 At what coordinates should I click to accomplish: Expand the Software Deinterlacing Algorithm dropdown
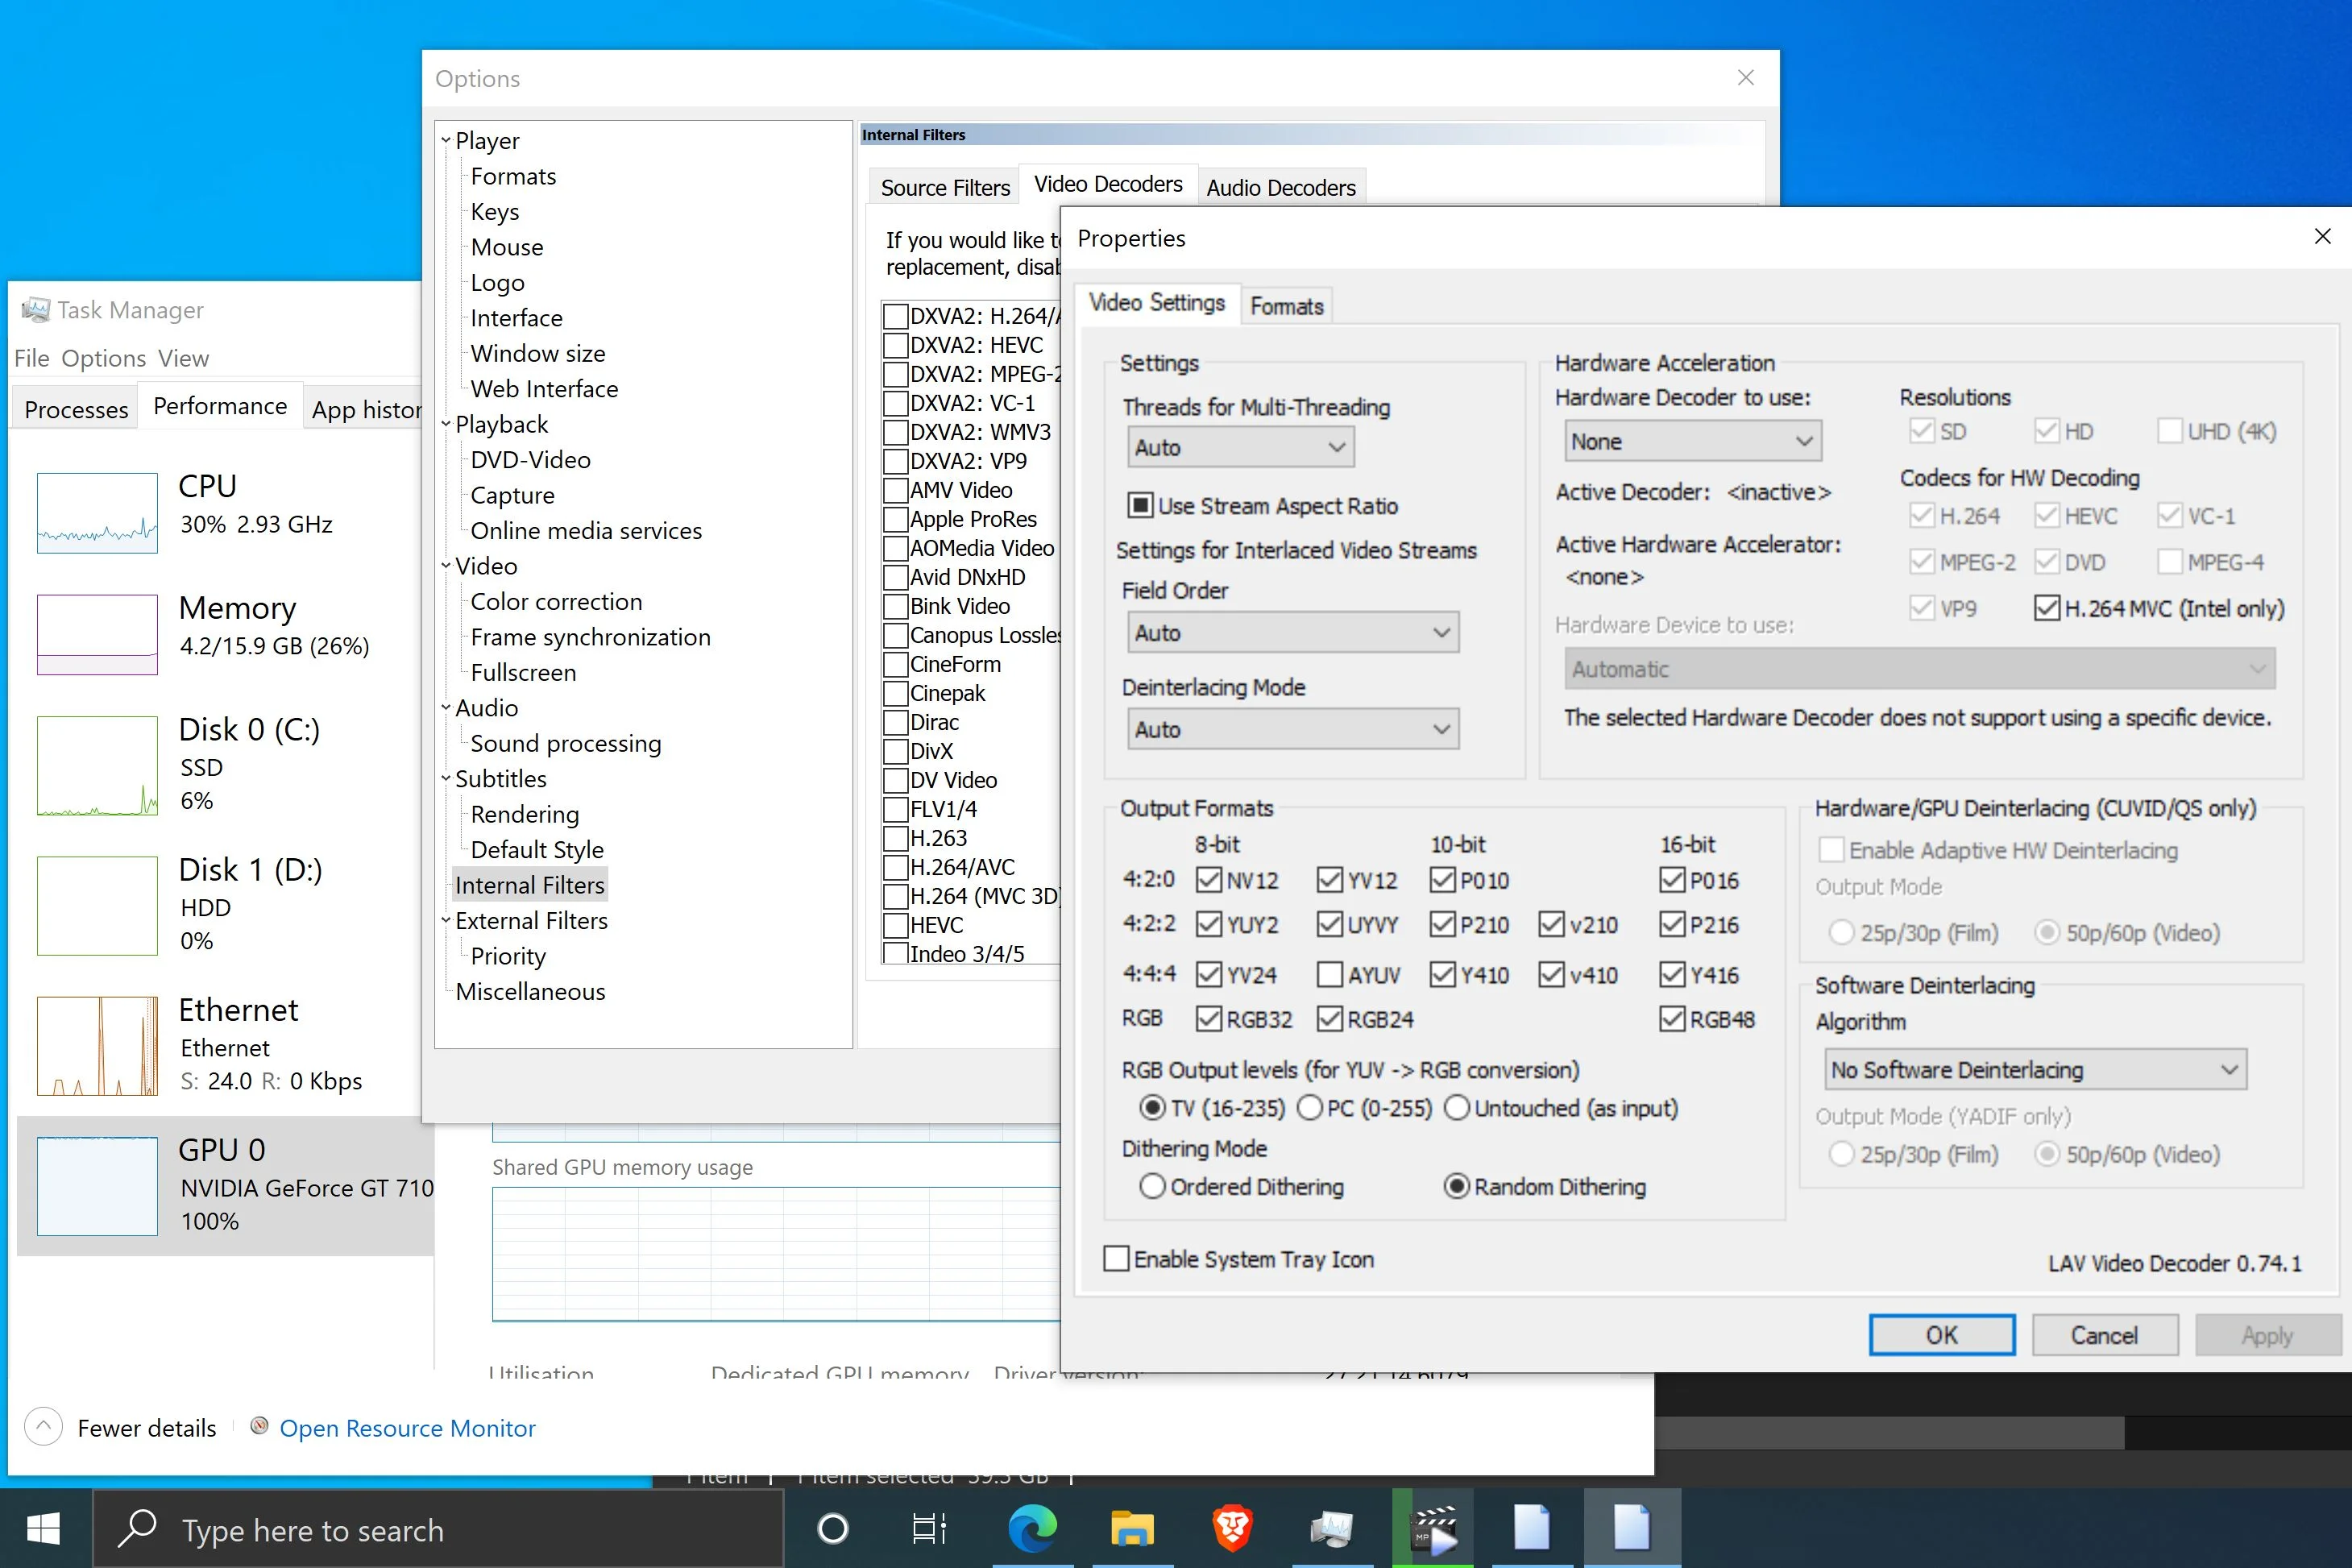pyautogui.click(x=2035, y=1069)
